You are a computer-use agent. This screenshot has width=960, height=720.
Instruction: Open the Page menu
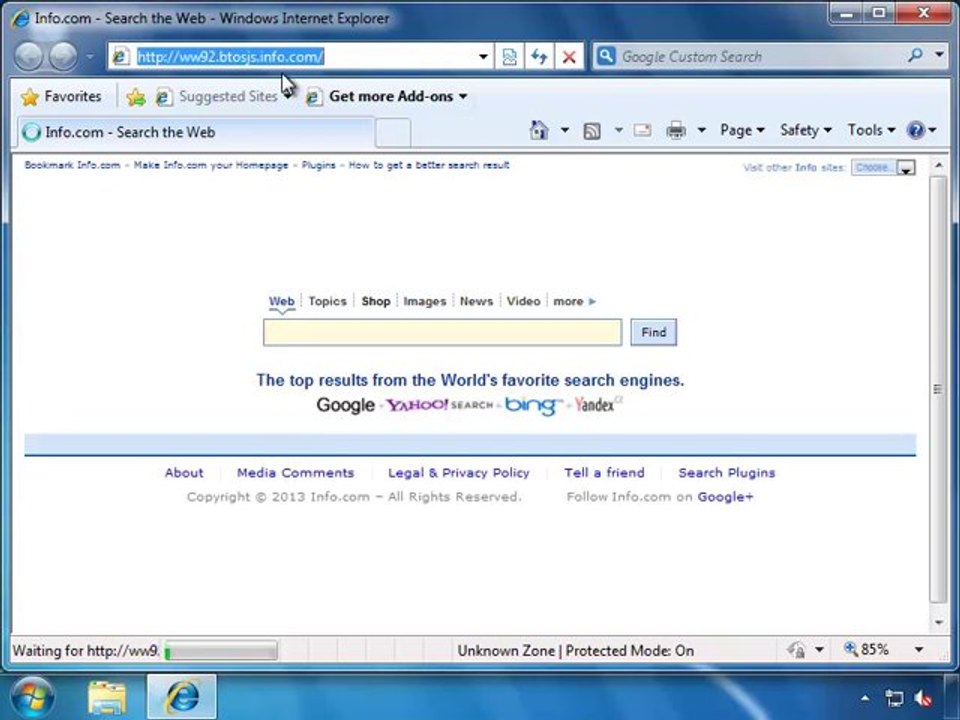click(742, 130)
